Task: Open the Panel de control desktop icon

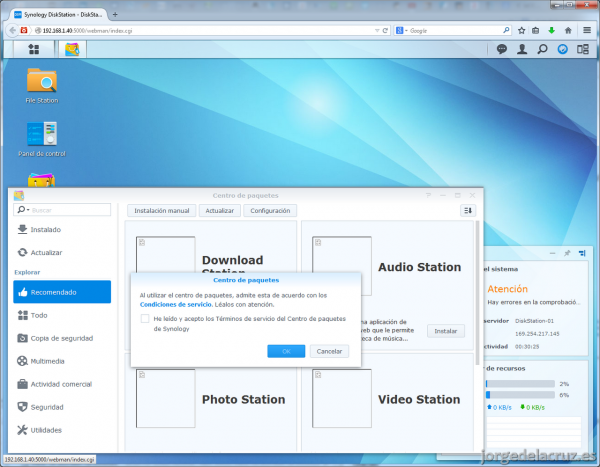Action: coord(42,139)
